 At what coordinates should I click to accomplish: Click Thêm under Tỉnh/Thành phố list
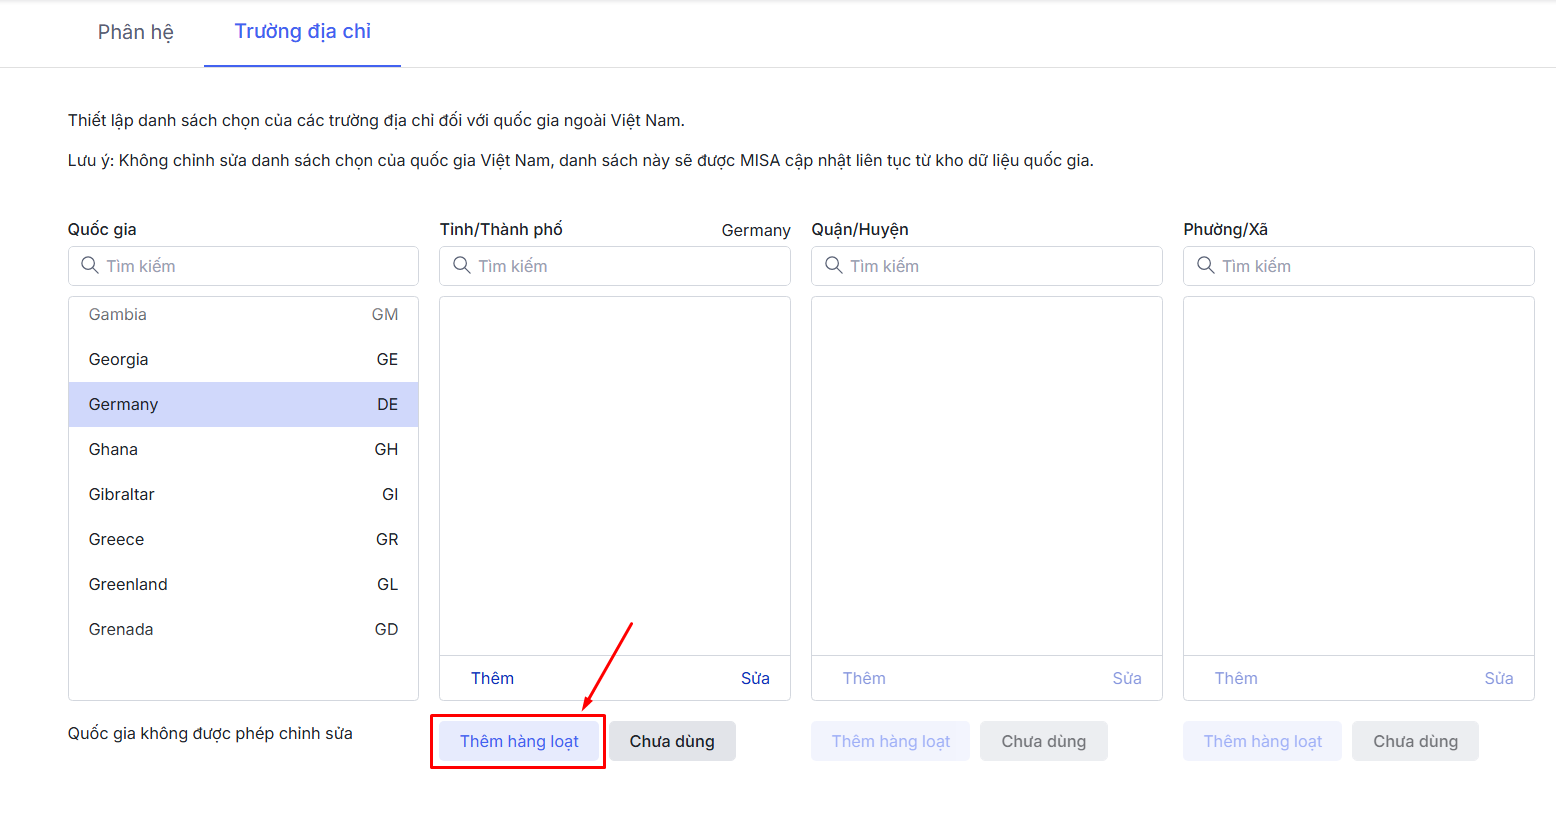pos(492,678)
